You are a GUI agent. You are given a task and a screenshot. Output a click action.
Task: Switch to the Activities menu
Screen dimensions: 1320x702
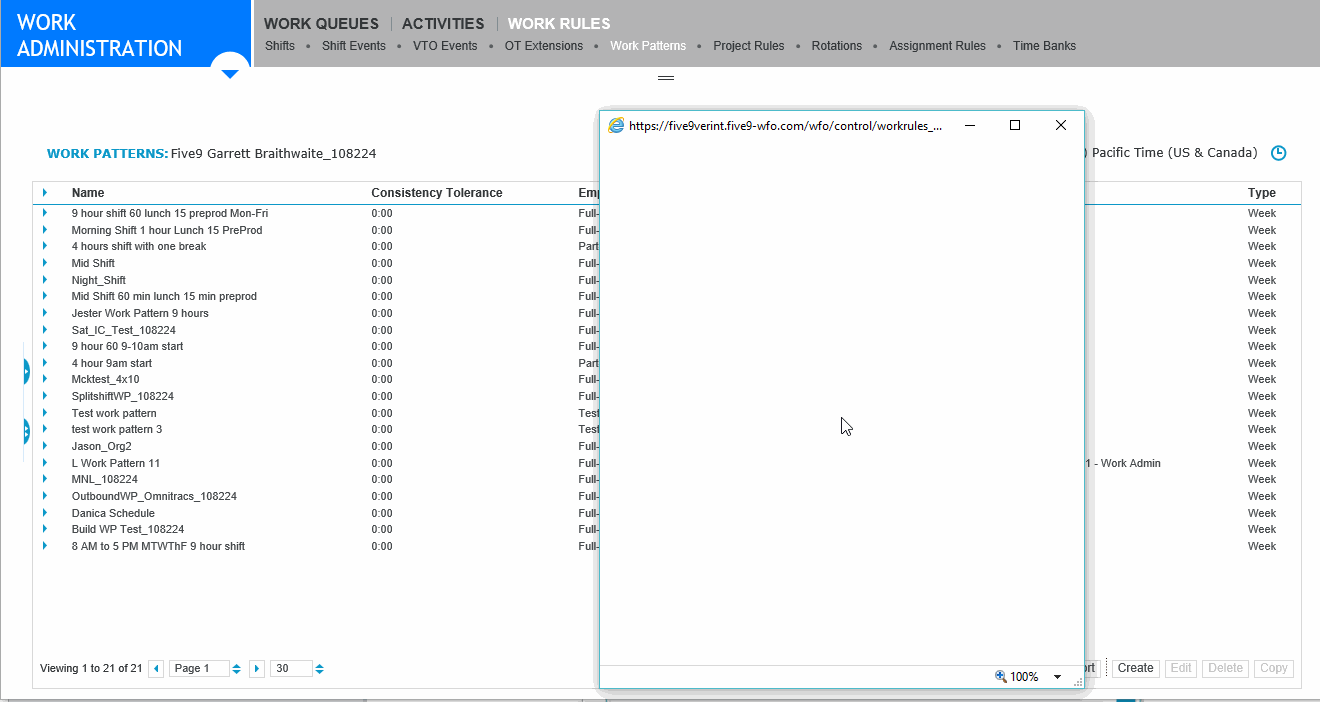click(x=443, y=24)
